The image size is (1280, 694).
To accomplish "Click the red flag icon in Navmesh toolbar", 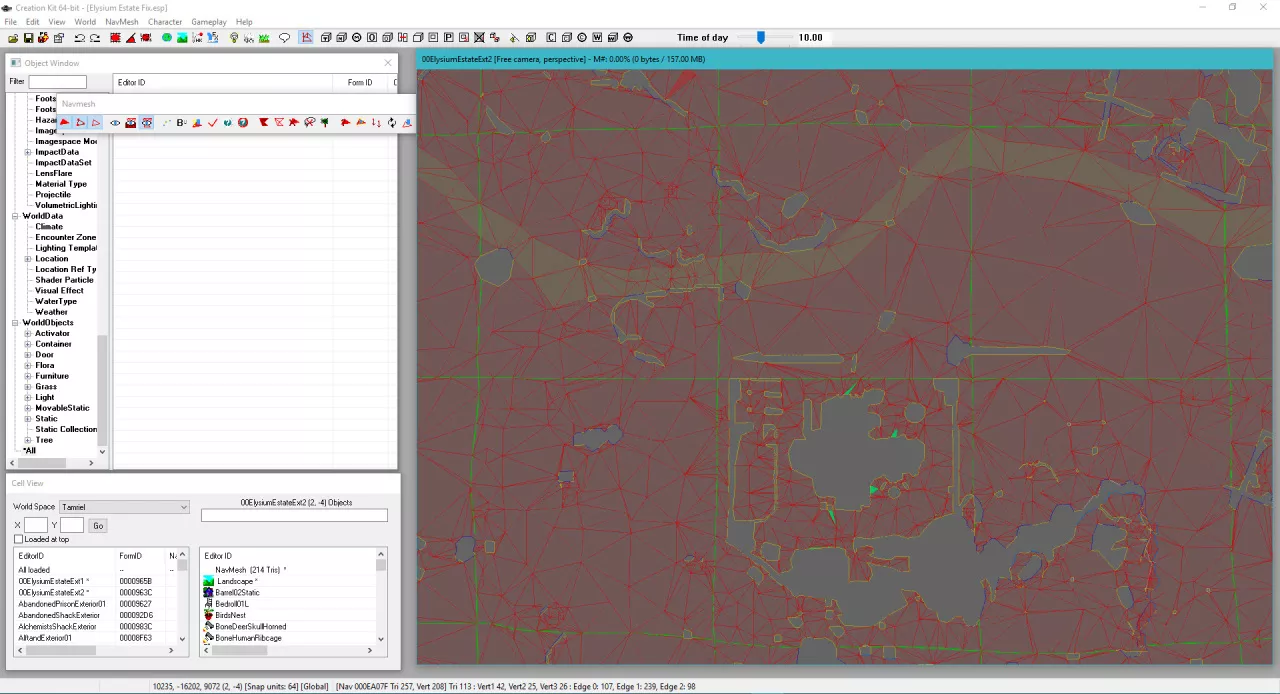I will (x=264, y=122).
